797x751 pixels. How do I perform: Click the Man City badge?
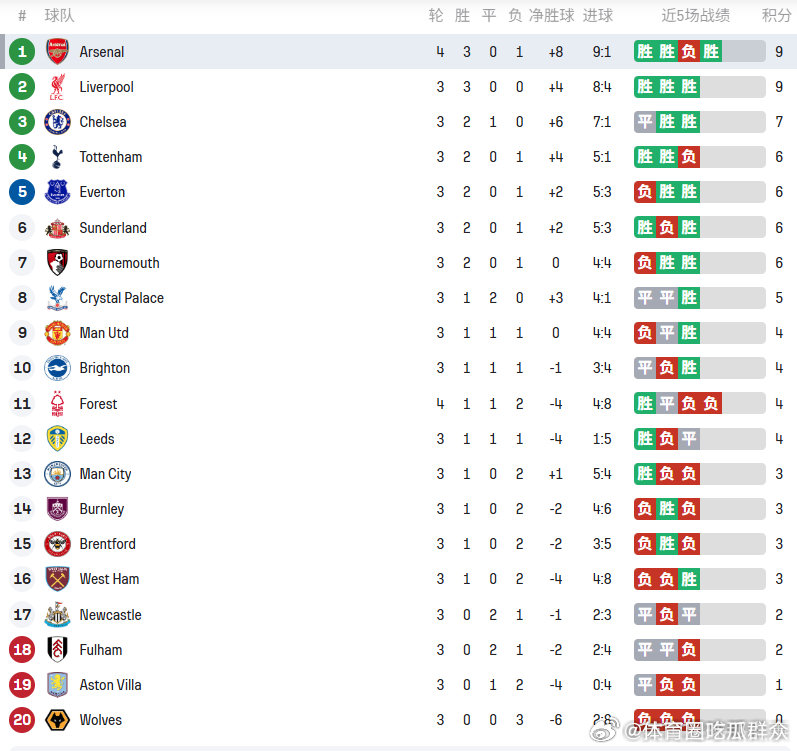pyautogui.click(x=57, y=474)
